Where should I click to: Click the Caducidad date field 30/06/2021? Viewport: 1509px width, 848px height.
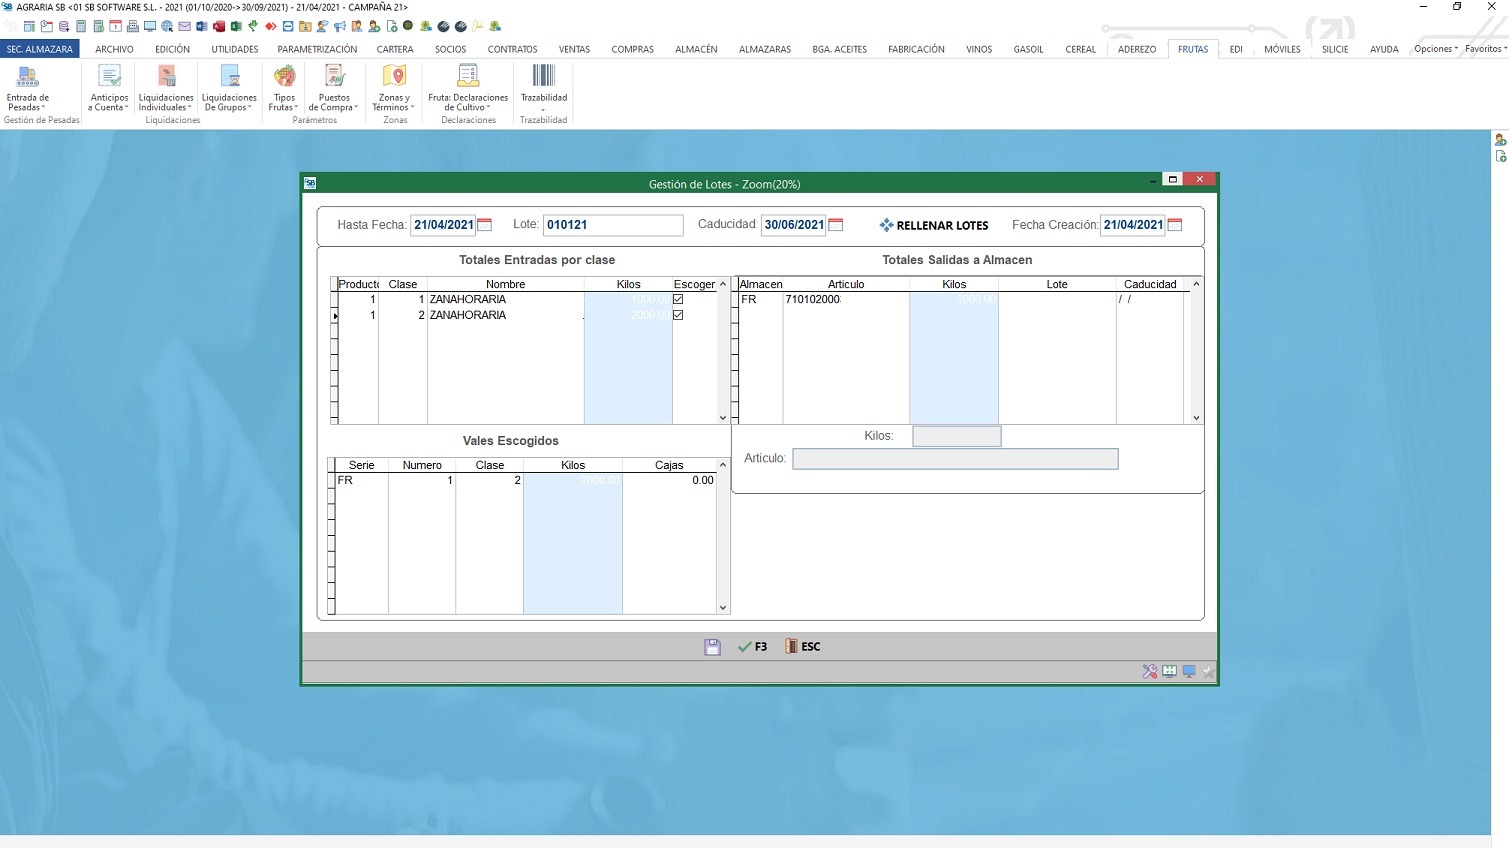(794, 225)
